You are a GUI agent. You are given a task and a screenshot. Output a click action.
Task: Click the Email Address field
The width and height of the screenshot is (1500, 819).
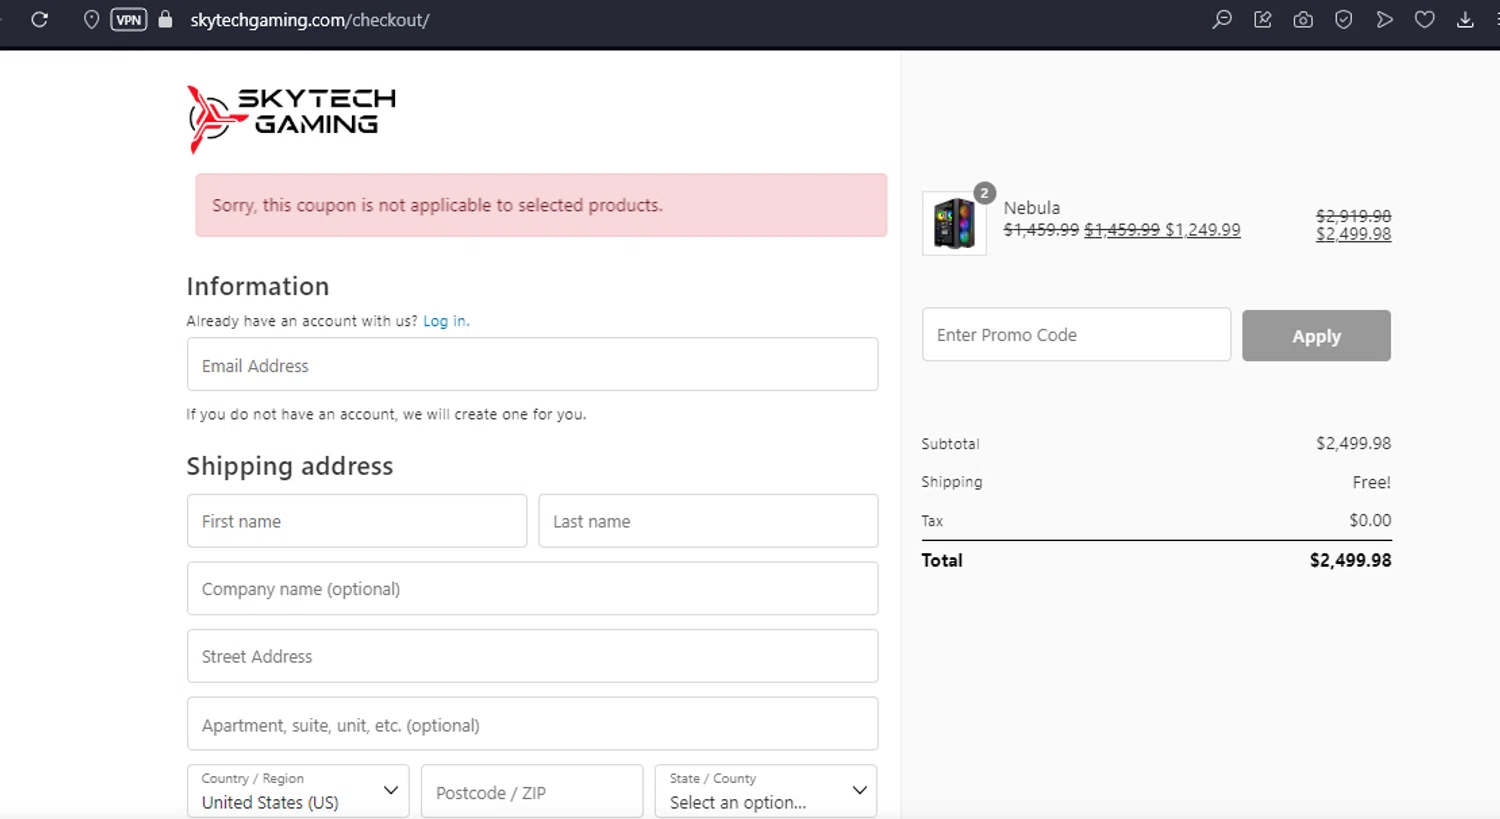pyautogui.click(x=532, y=365)
